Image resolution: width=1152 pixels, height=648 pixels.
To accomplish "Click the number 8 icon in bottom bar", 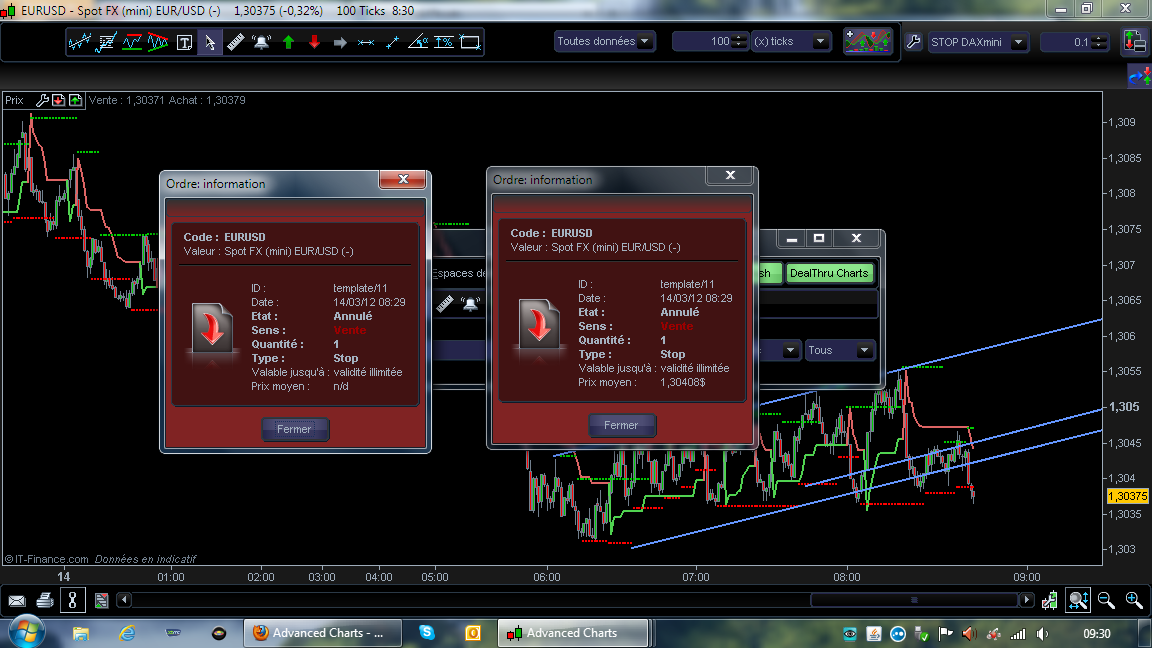I will click(72, 600).
